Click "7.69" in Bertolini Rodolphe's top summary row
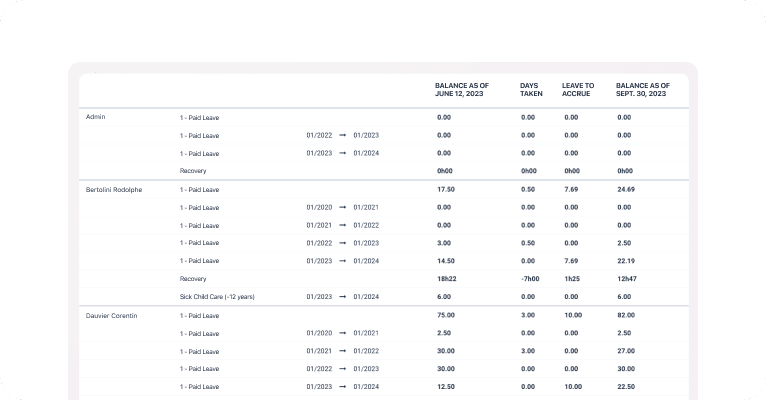The image size is (766, 400). [571, 189]
